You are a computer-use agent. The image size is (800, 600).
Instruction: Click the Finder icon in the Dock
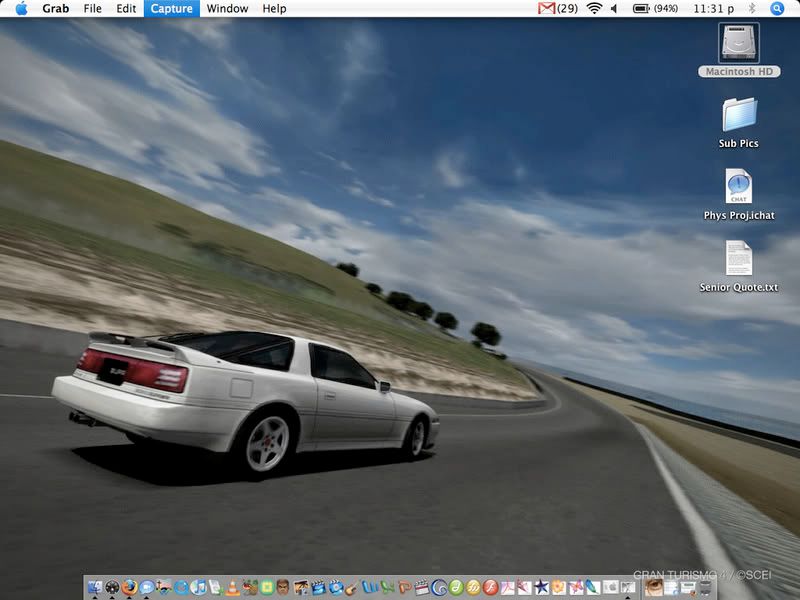point(94,588)
